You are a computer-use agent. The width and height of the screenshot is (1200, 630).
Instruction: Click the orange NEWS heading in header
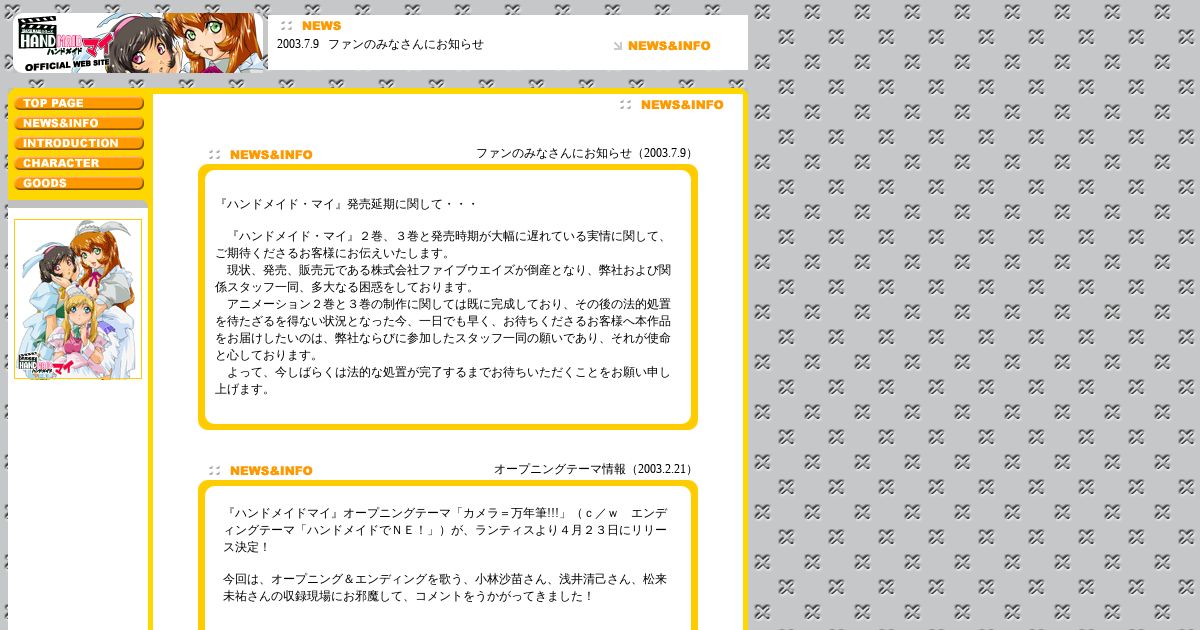321,26
